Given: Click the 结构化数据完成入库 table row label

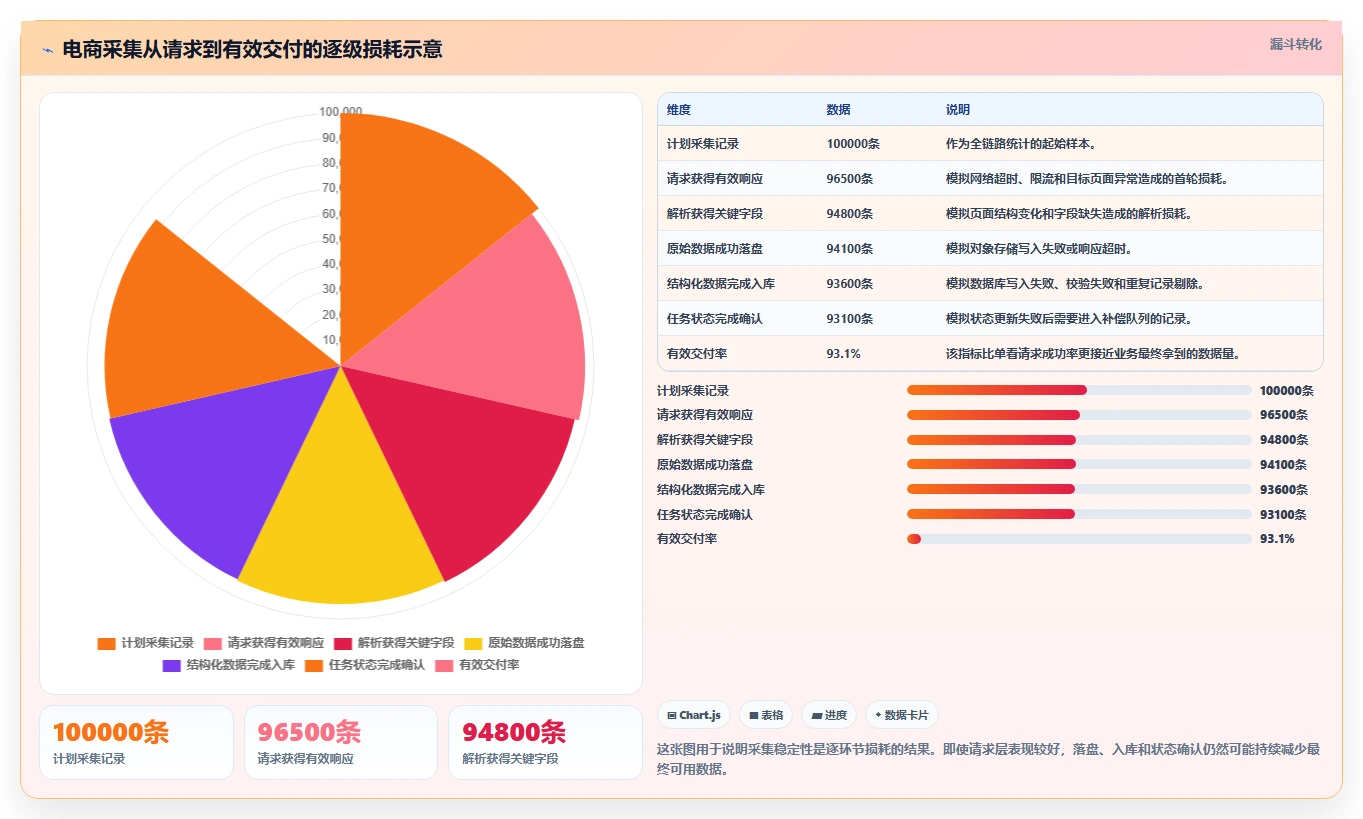Looking at the screenshot, I should (721, 284).
